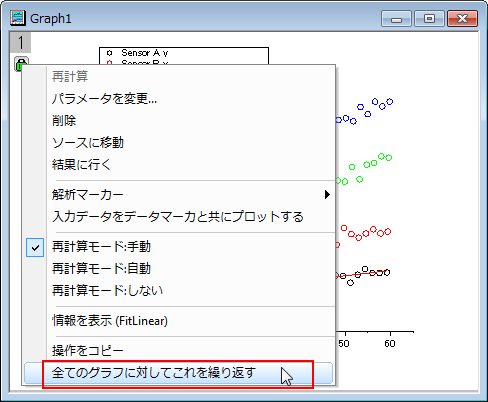
Task: Click a red scatter data point
Action: [344, 228]
